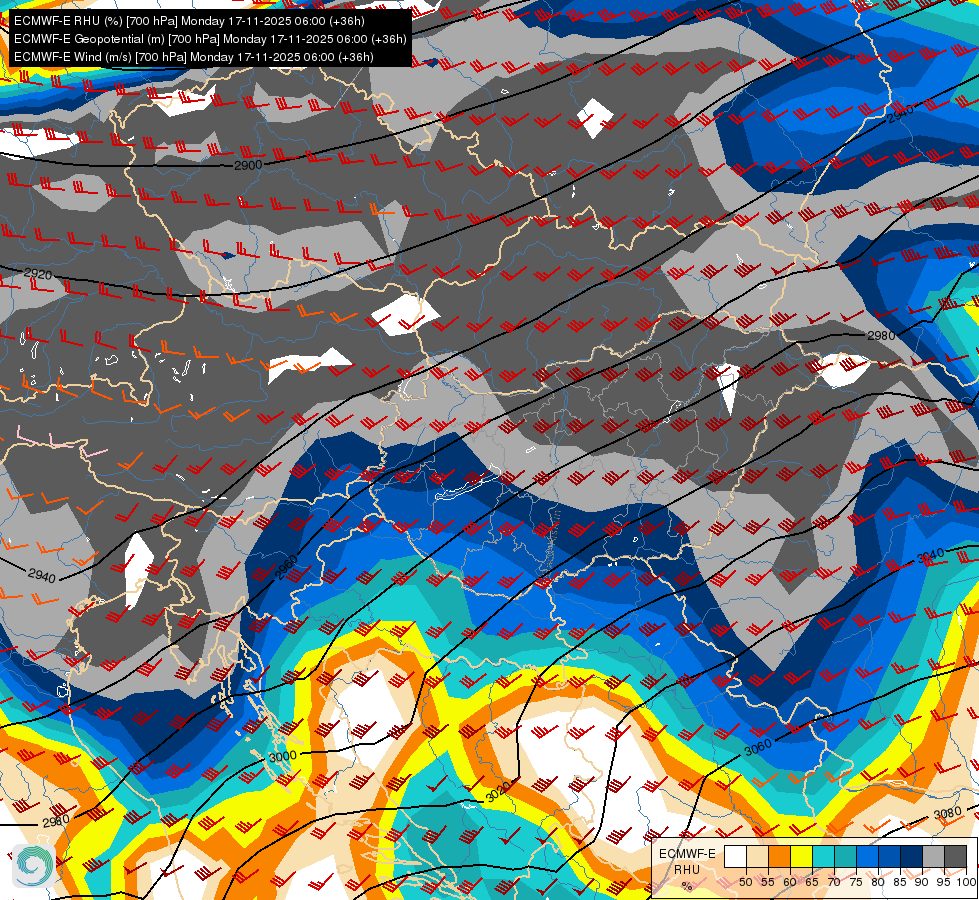Choose the navy 85–90% legend swatch
Screen dimensions: 979x900
[x=912, y=856]
